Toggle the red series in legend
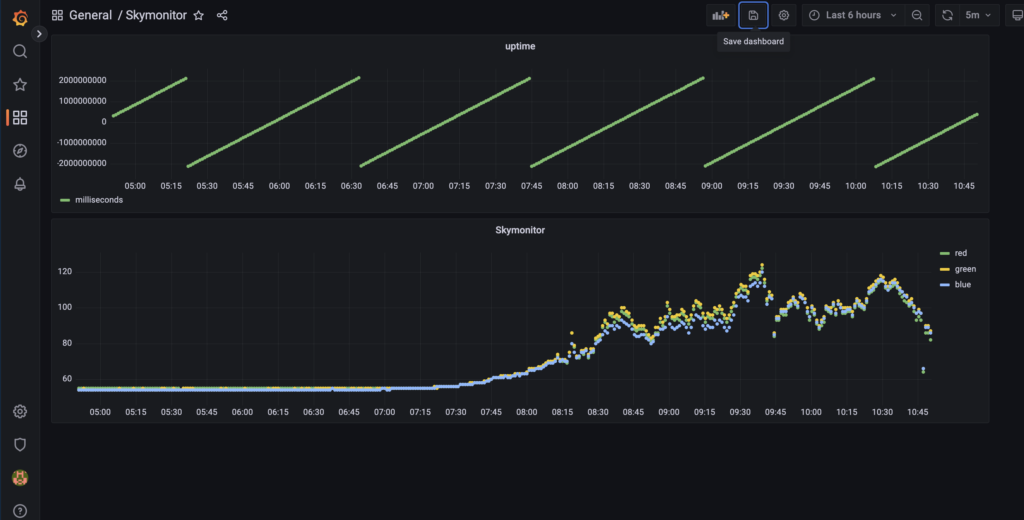1024x520 pixels. coord(960,253)
